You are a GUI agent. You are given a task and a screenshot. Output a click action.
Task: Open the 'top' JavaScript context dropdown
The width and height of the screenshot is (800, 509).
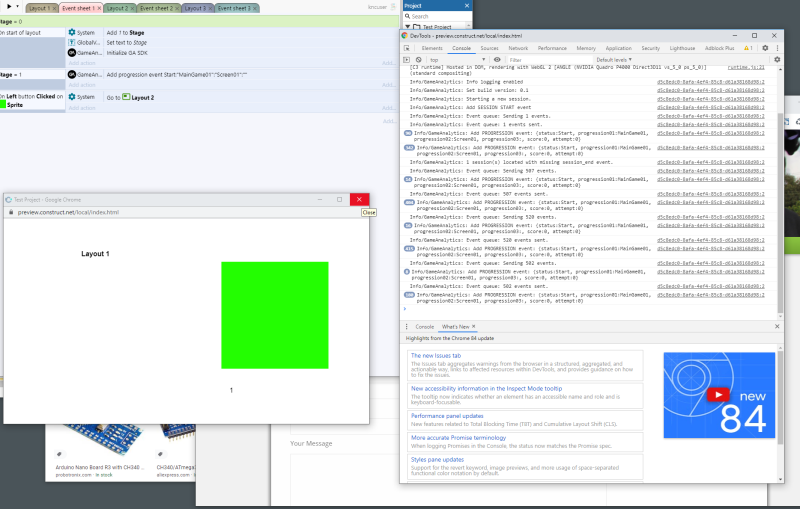(457, 60)
